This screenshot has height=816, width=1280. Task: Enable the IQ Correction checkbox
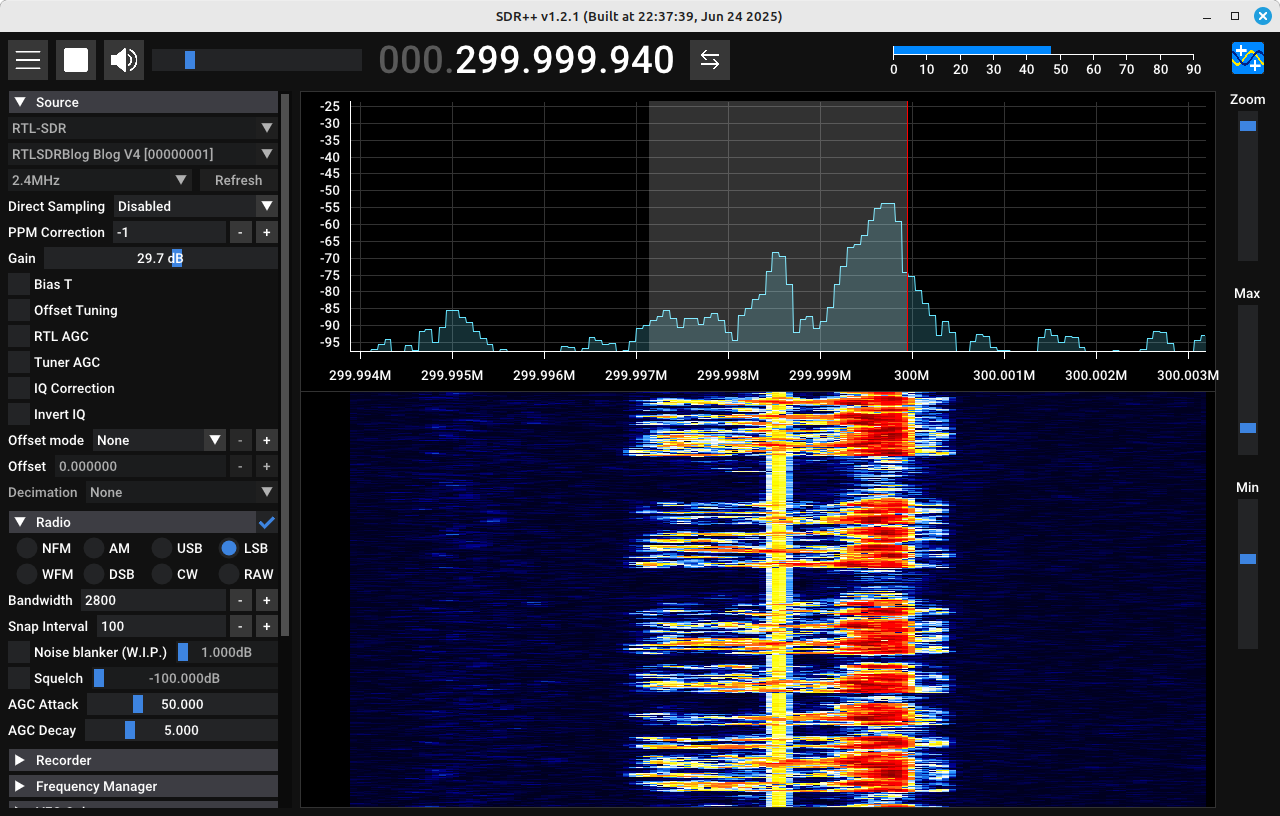click(x=19, y=388)
